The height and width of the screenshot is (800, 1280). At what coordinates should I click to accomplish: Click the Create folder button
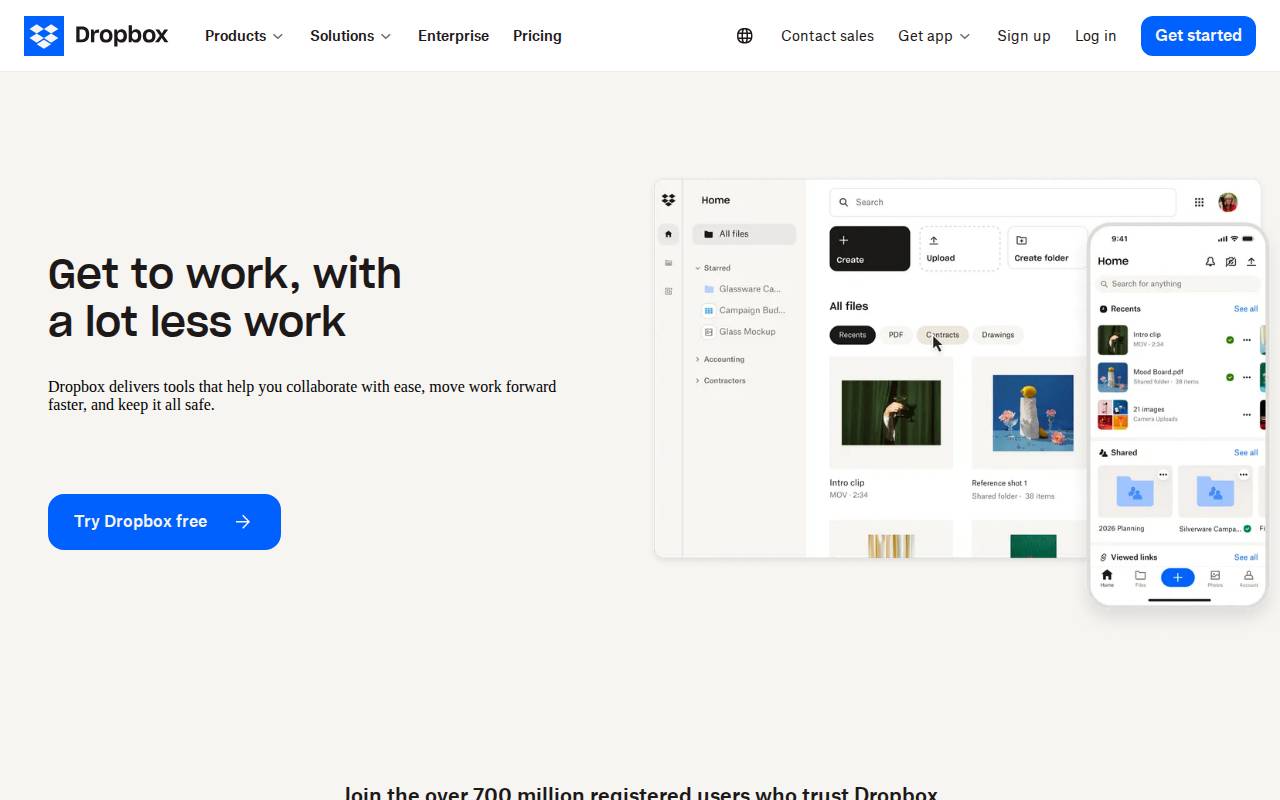click(1047, 248)
